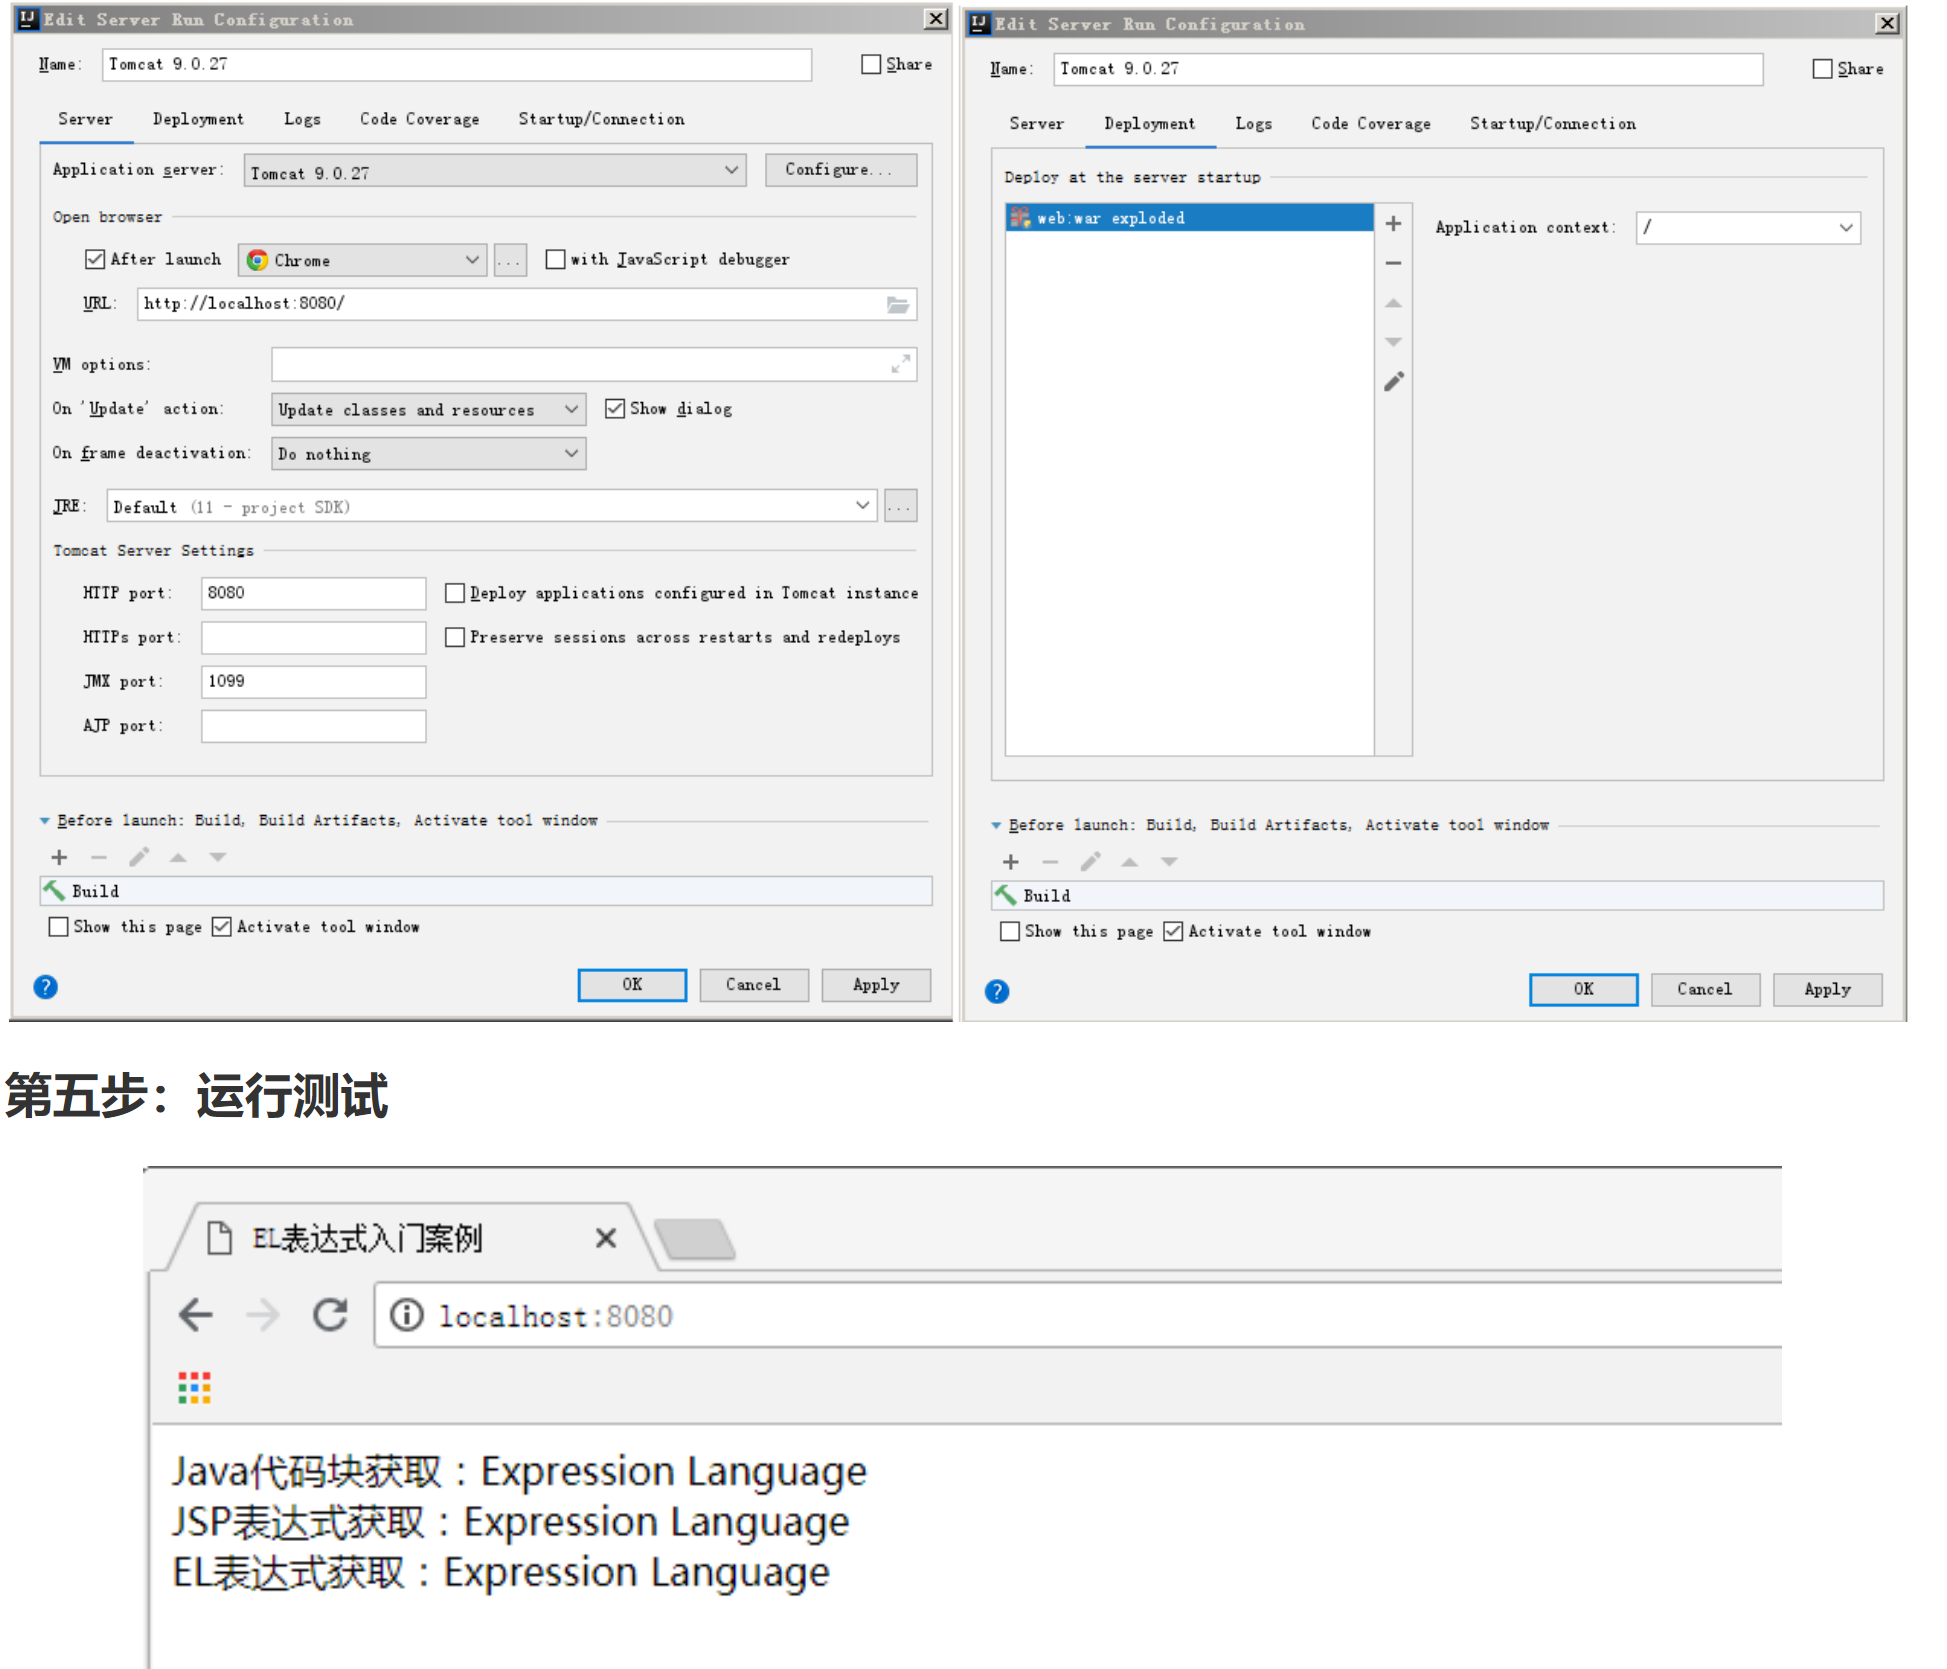Toggle Show dialog checkbox
The width and height of the screenshot is (1947, 1669).
click(x=615, y=408)
